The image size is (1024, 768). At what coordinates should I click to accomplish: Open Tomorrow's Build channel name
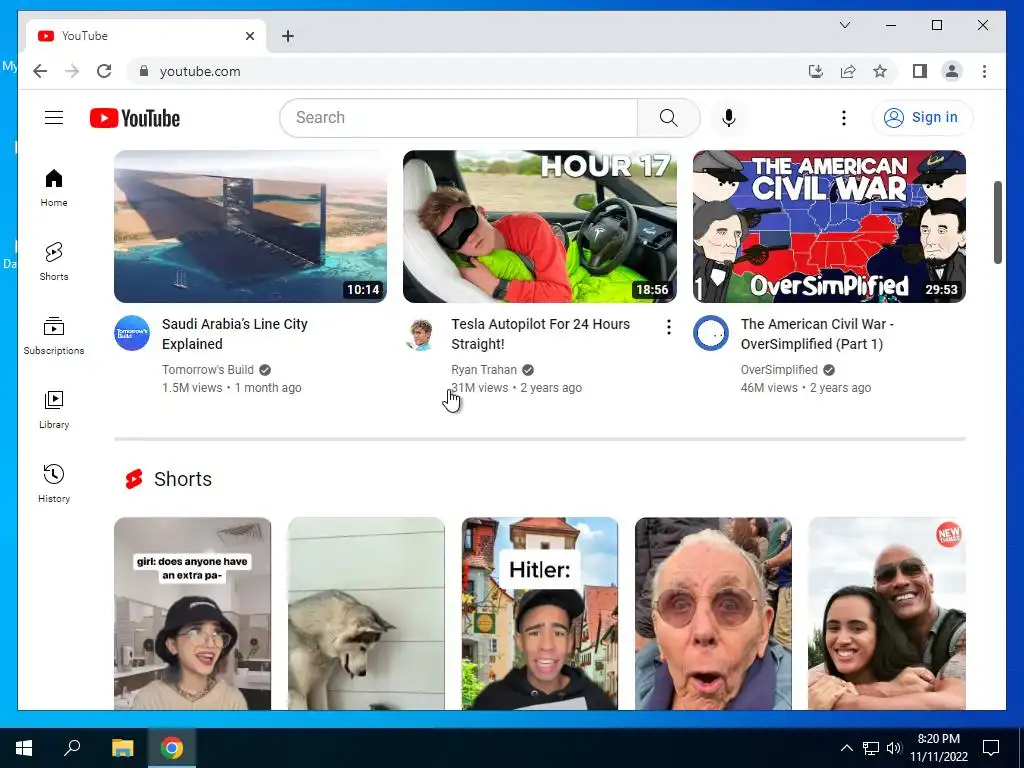coord(208,370)
